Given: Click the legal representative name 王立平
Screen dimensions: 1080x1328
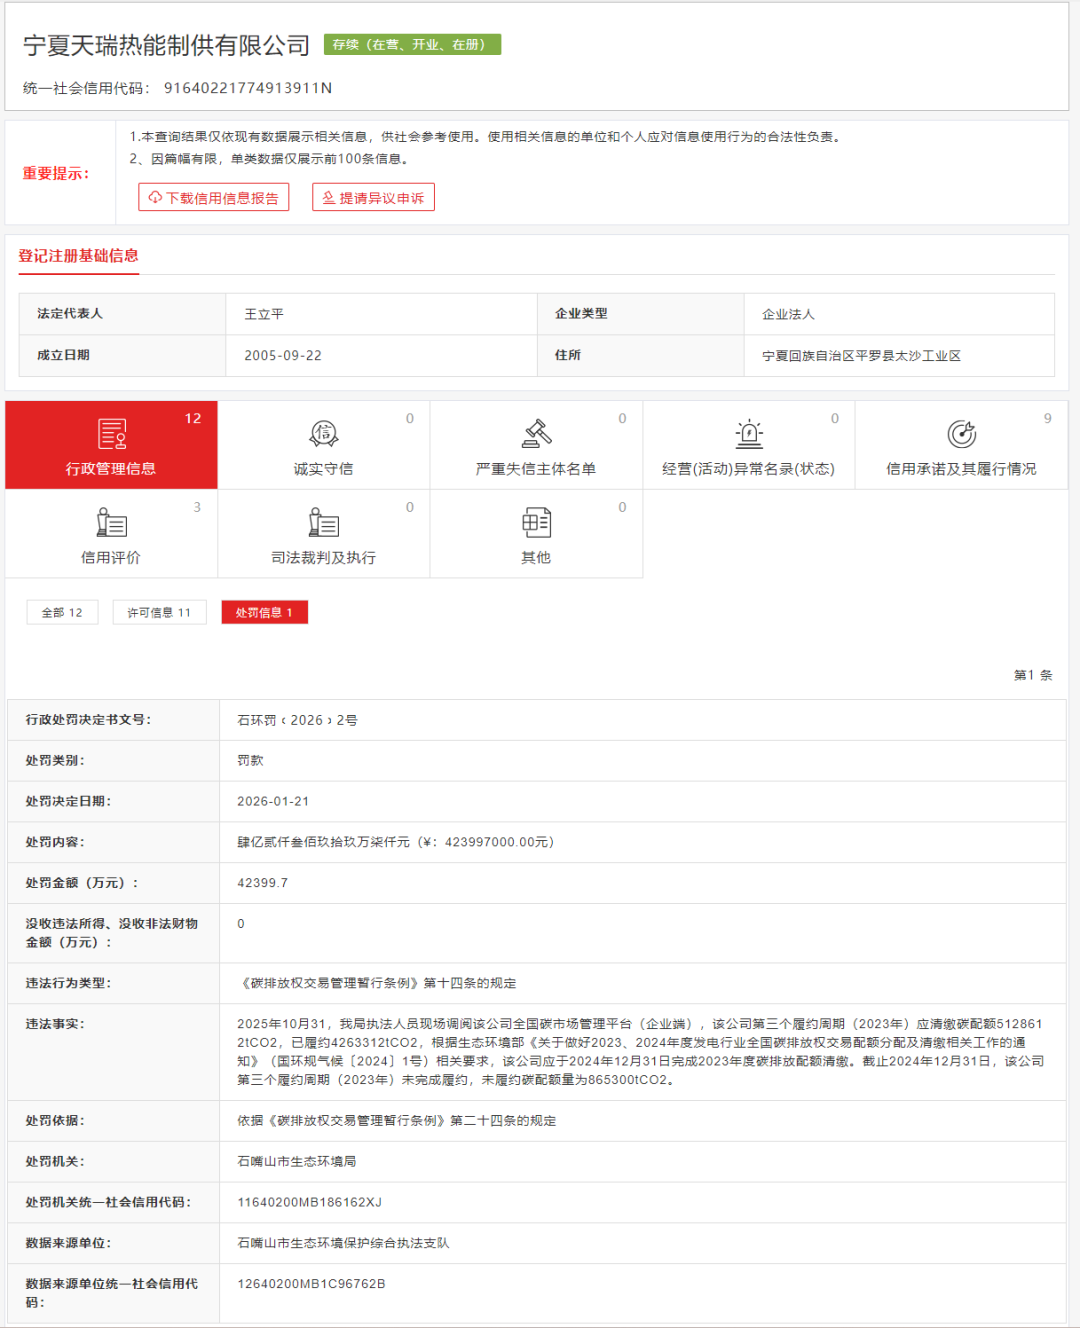Looking at the screenshot, I should click(x=264, y=314).
